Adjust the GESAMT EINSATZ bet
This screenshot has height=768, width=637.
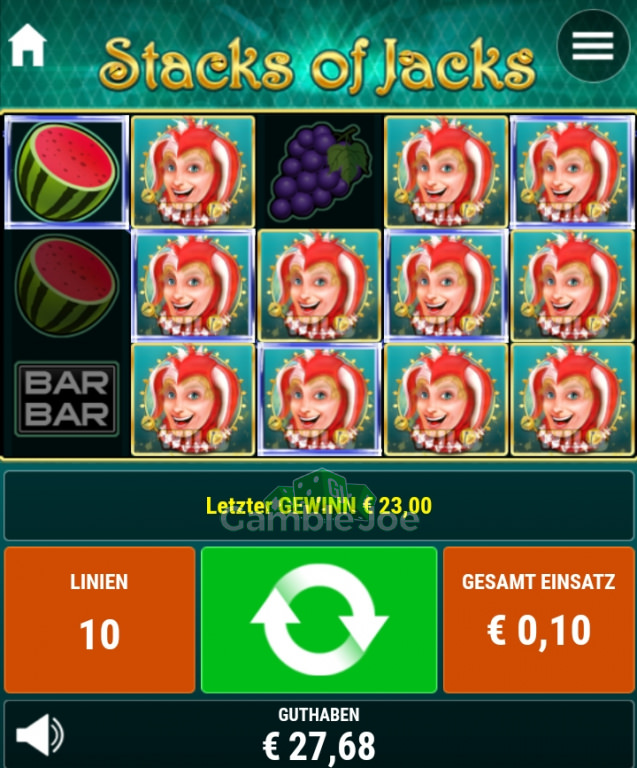coord(539,620)
